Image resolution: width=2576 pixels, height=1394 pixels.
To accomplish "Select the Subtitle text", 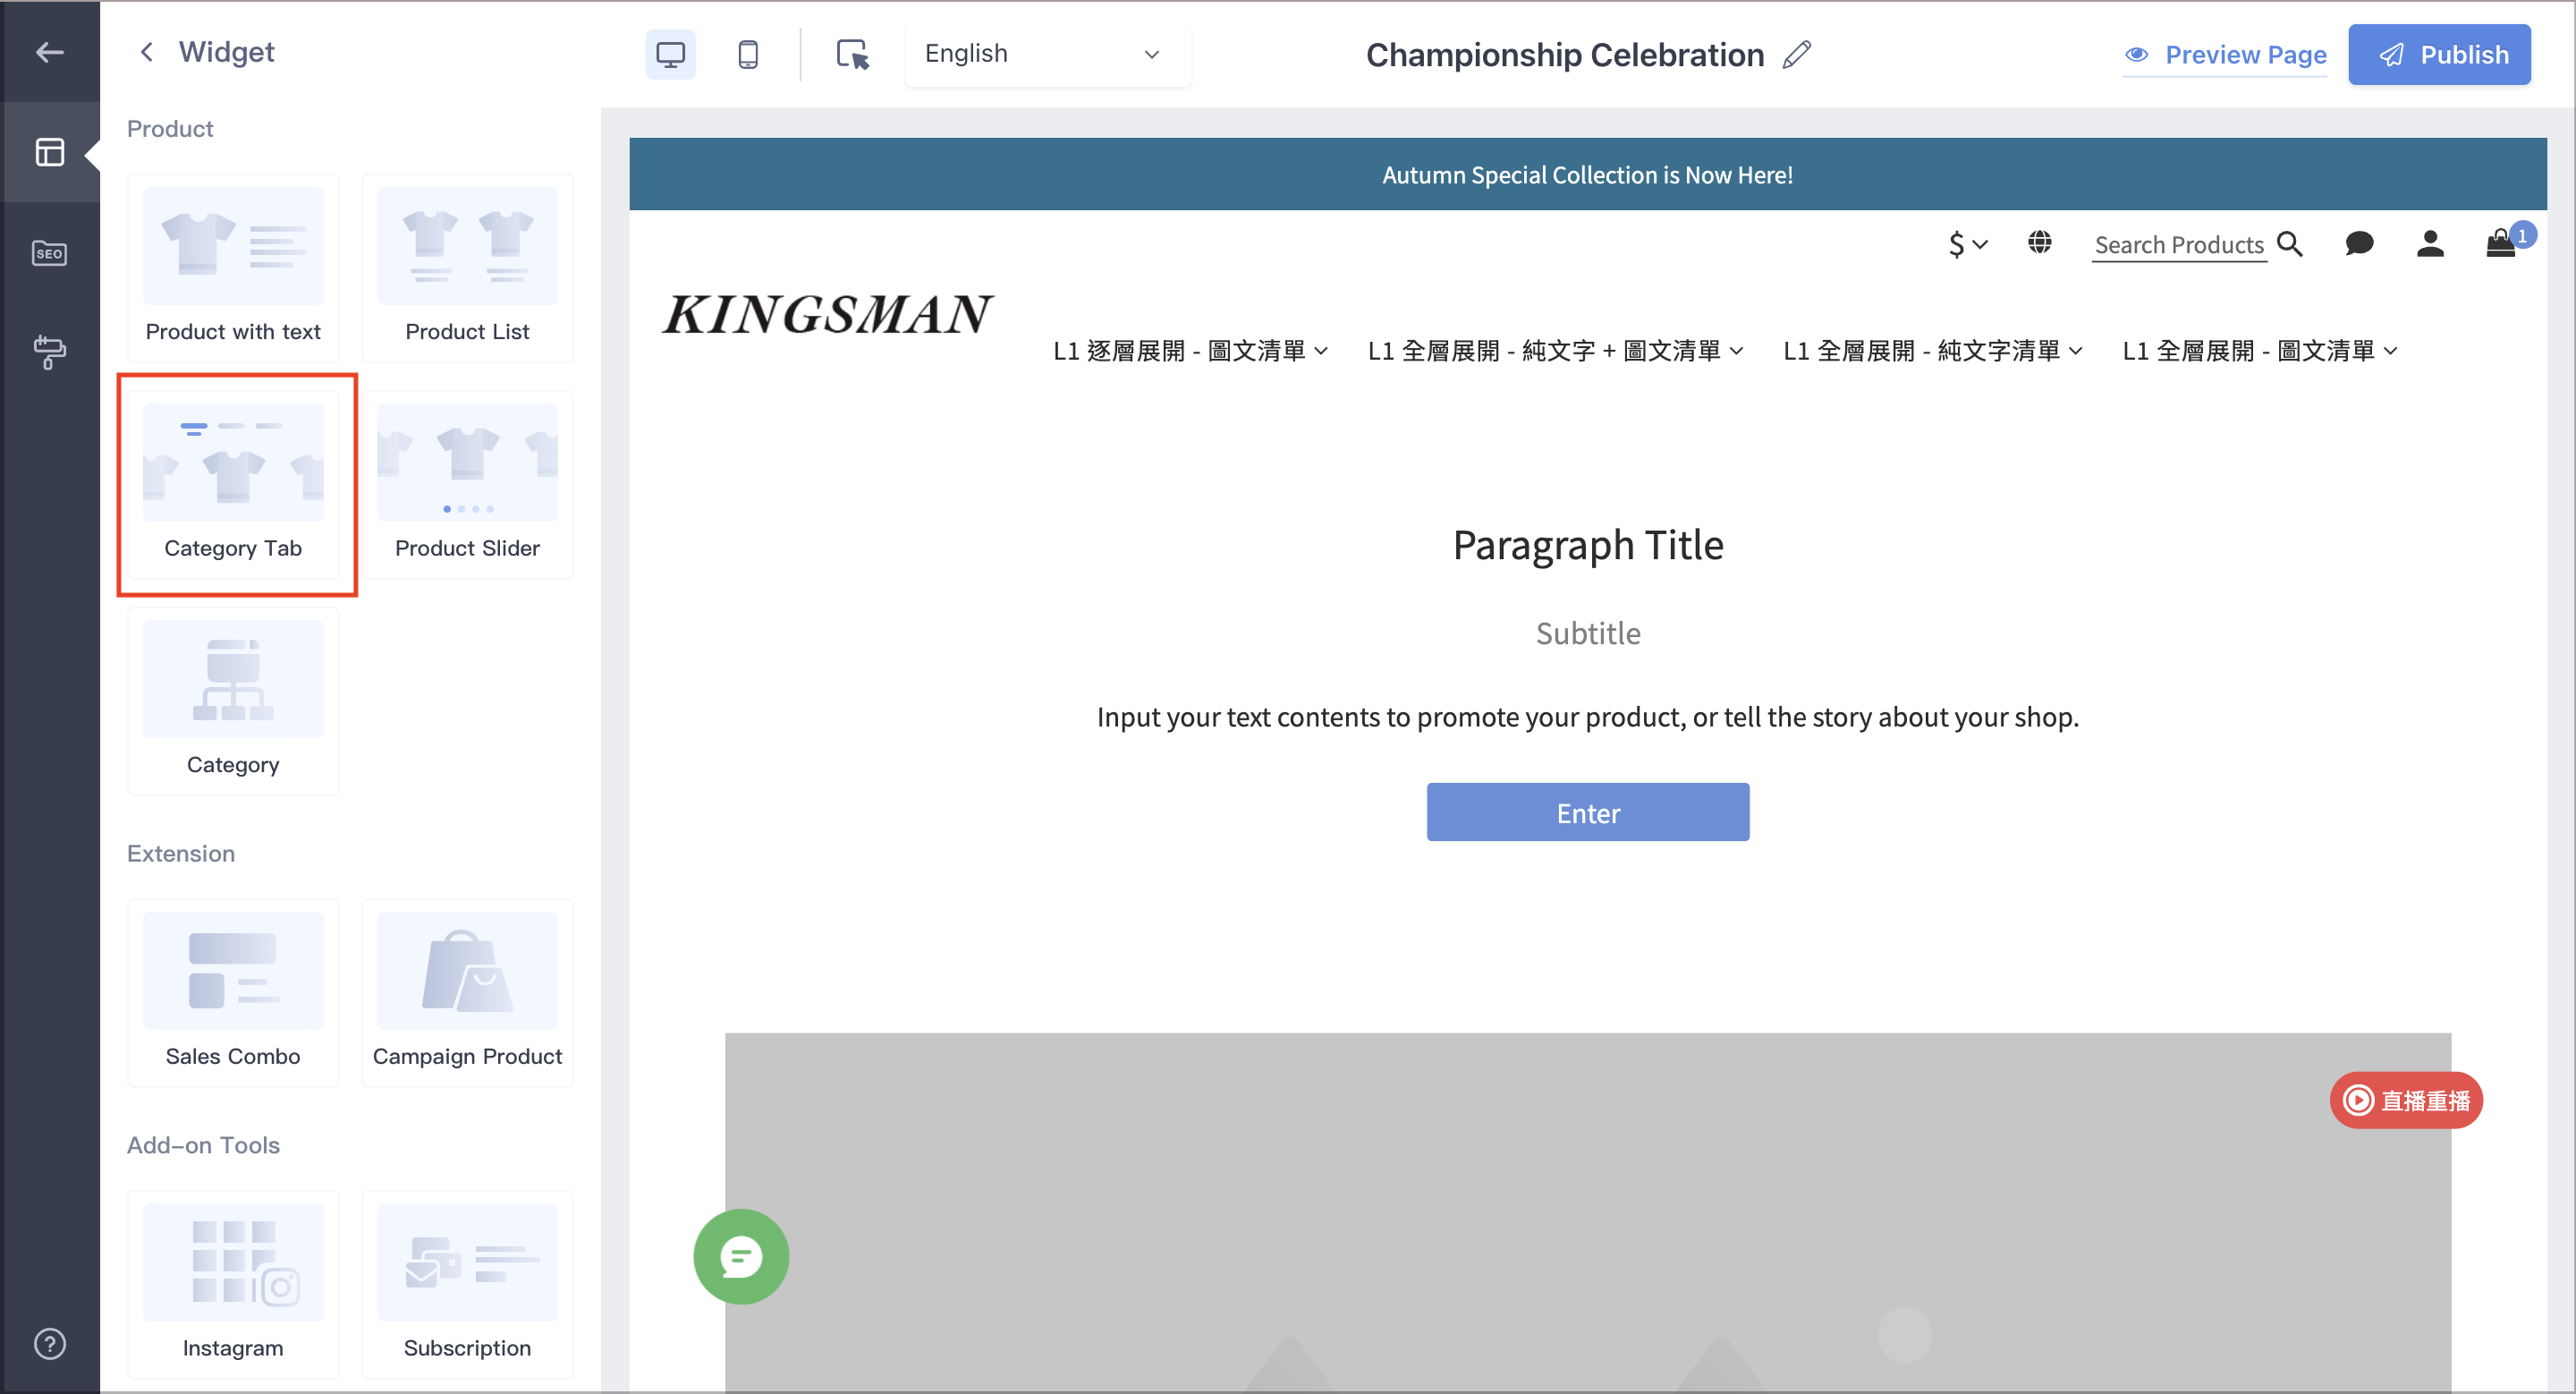I will (x=1588, y=634).
